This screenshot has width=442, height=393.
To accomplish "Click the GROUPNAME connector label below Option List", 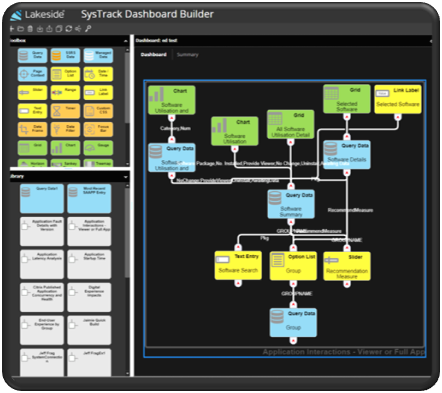I will [x=296, y=294].
